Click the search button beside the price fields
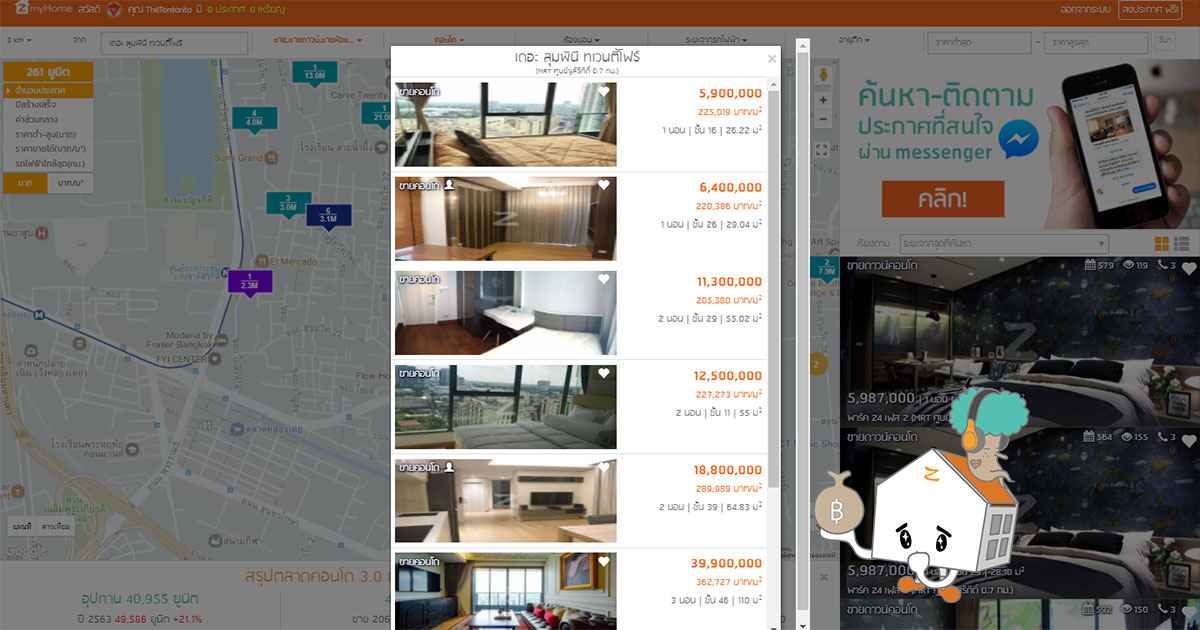Screen dimensions: 1200x630 pos(1164,42)
